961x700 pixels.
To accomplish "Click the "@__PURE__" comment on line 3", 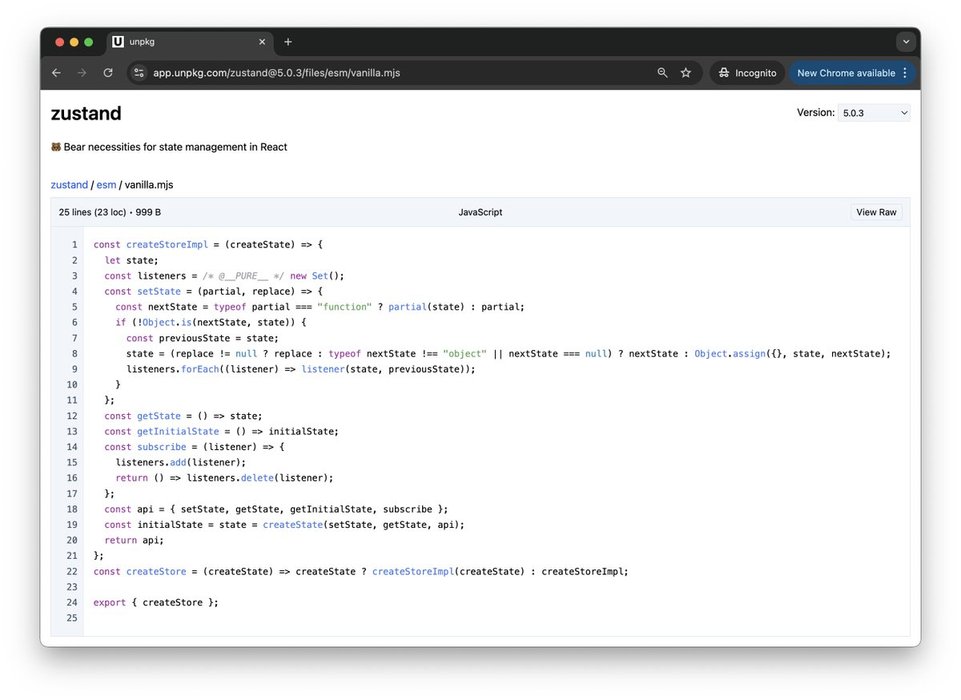I will coord(243,276).
